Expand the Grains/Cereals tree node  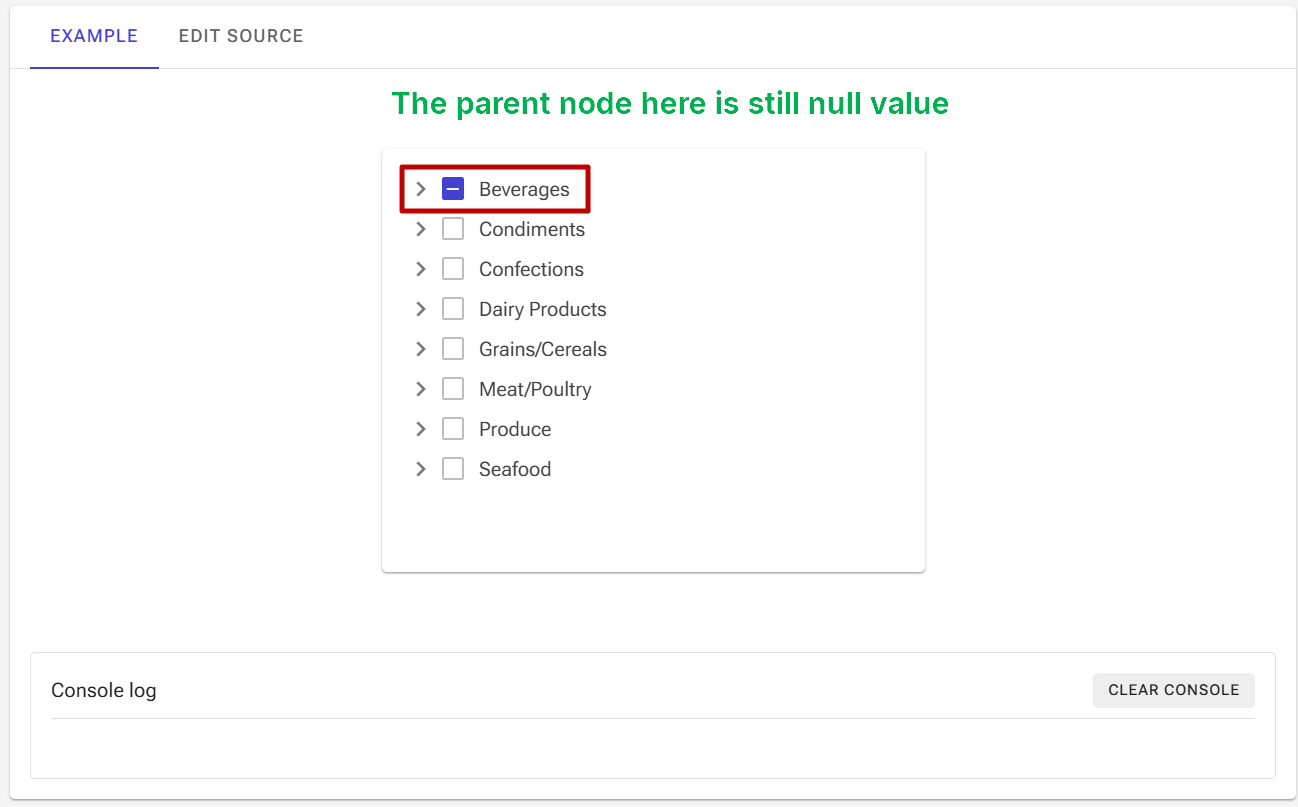420,348
